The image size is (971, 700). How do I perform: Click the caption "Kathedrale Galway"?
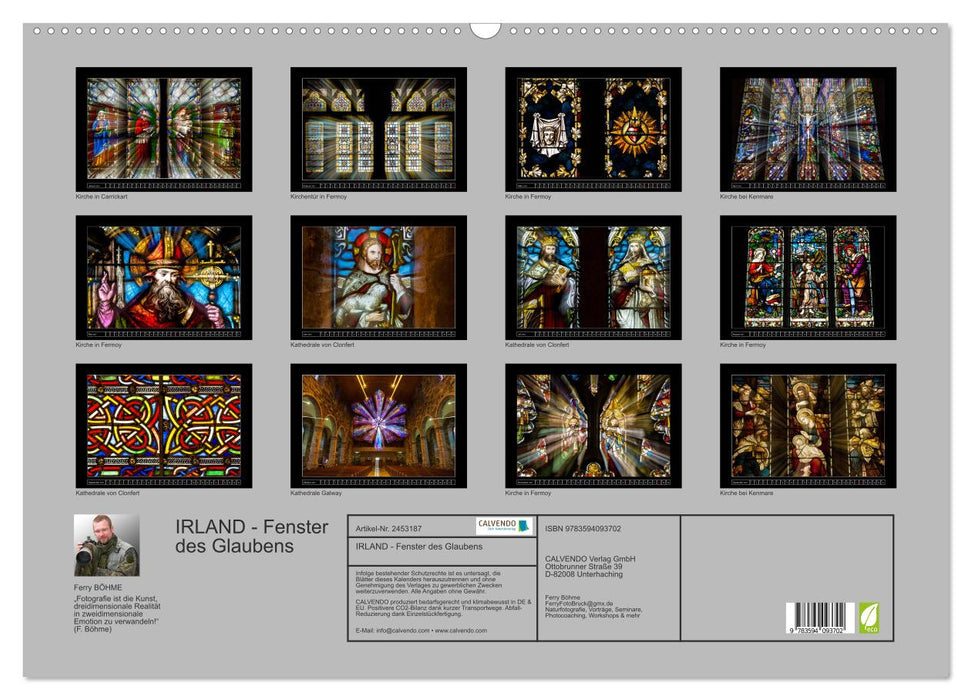[x=316, y=493]
